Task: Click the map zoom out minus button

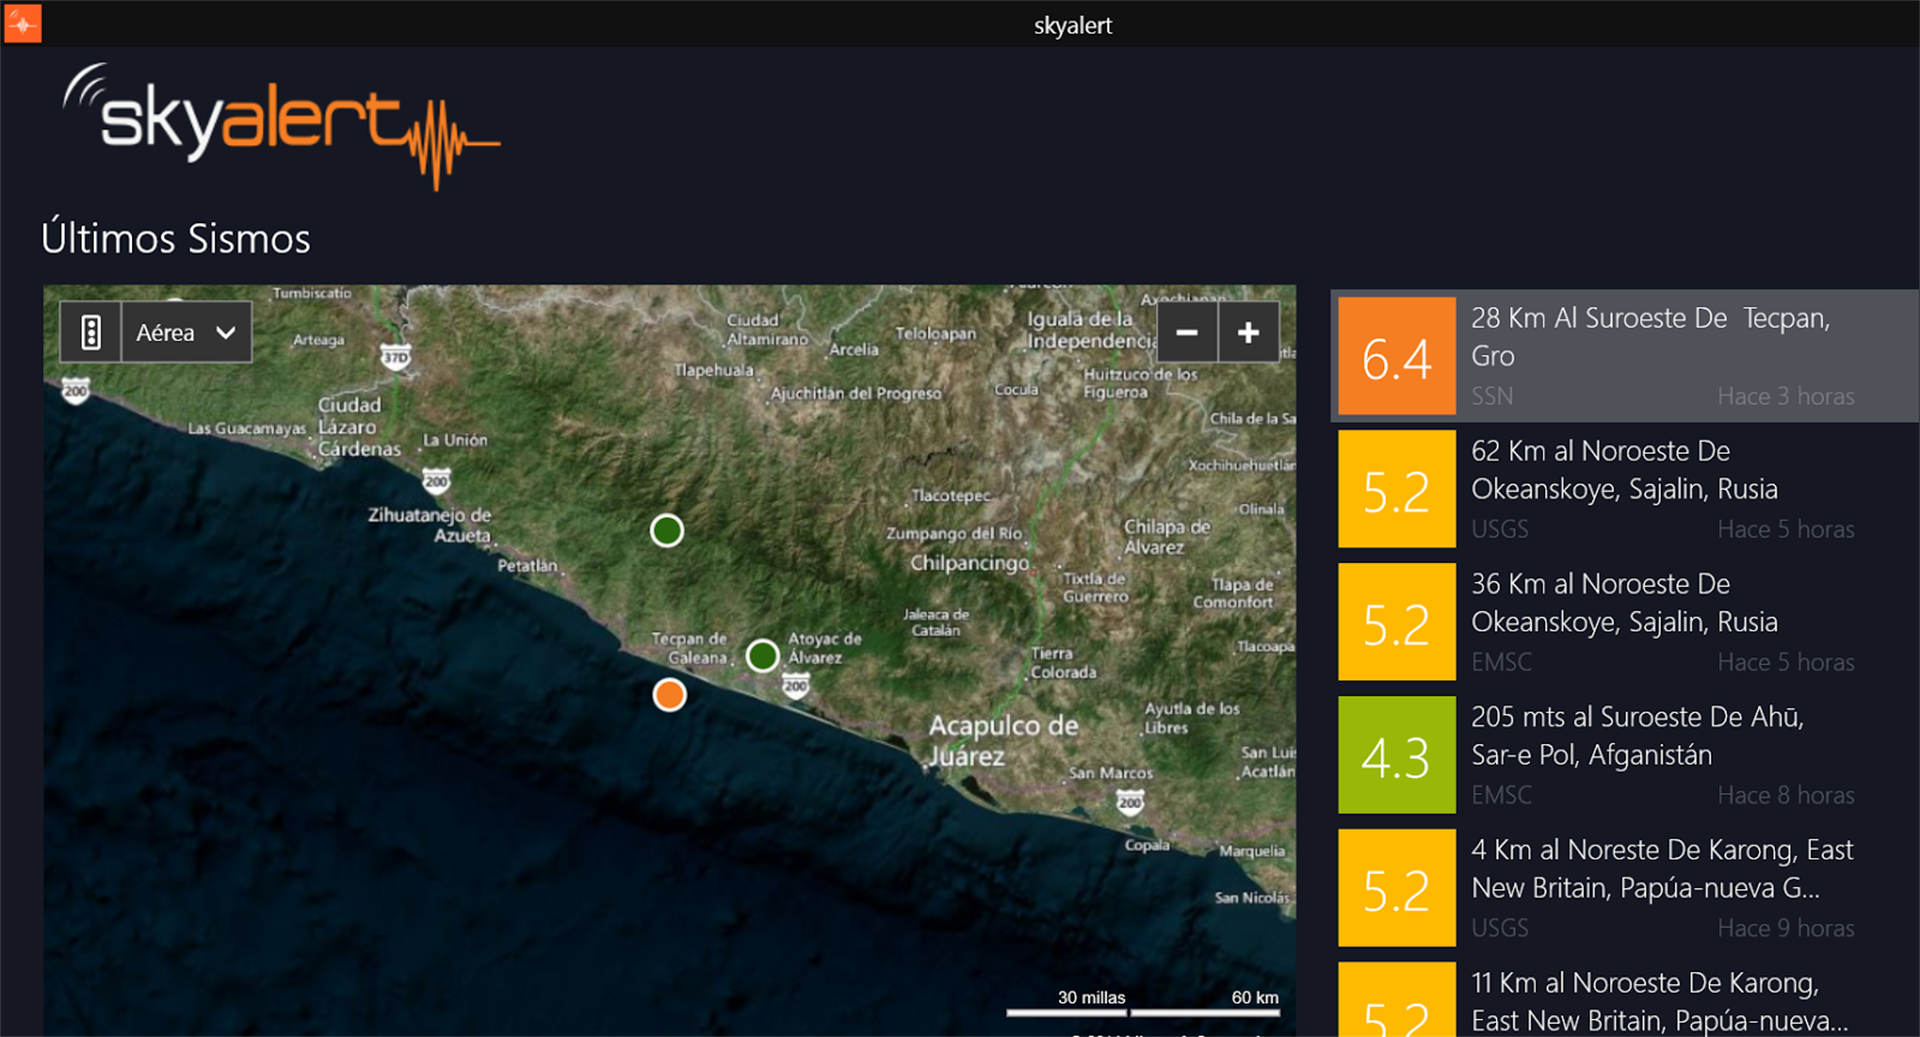Action: click(x=1187, y=333)
